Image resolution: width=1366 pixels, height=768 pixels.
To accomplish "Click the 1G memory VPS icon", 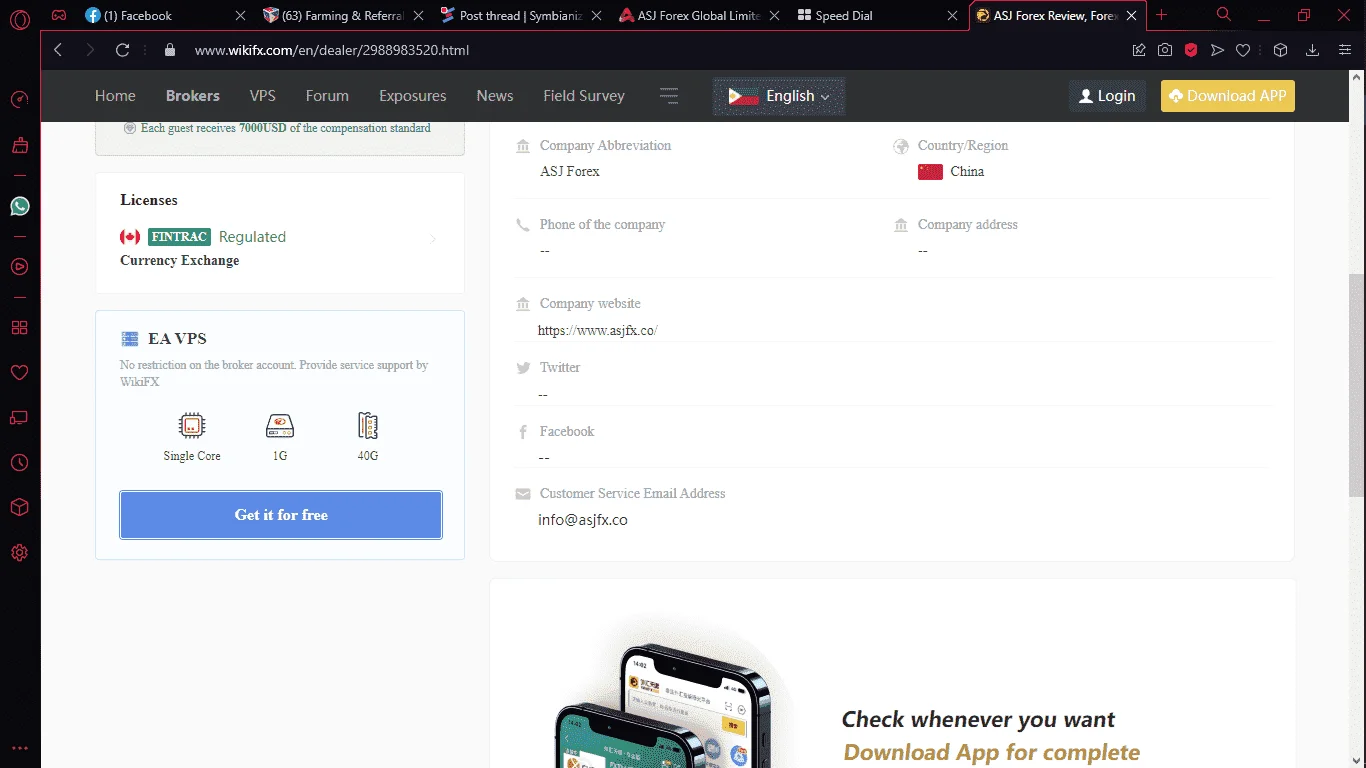I will 280,426.
